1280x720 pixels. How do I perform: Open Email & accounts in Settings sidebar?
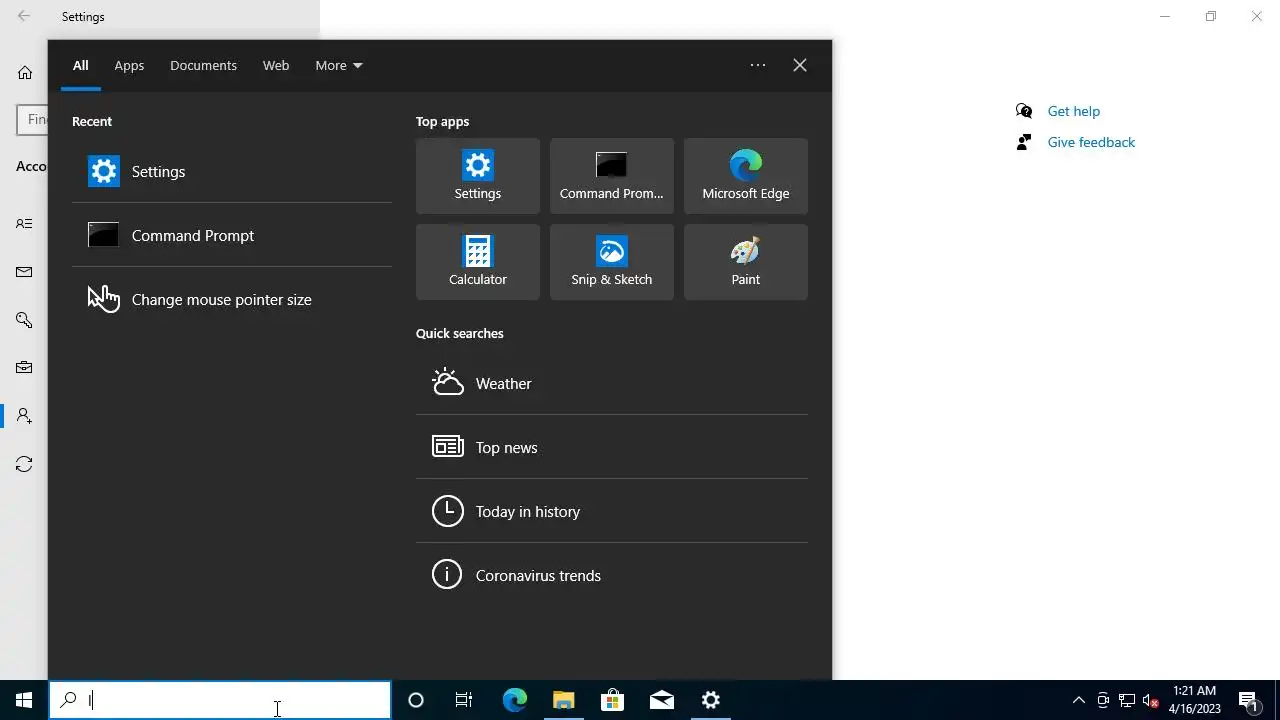24,272
